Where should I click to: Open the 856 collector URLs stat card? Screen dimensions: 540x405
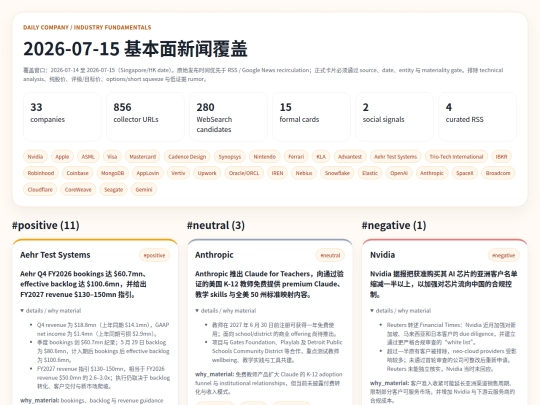pyautogui.click(x=145, y=117)
